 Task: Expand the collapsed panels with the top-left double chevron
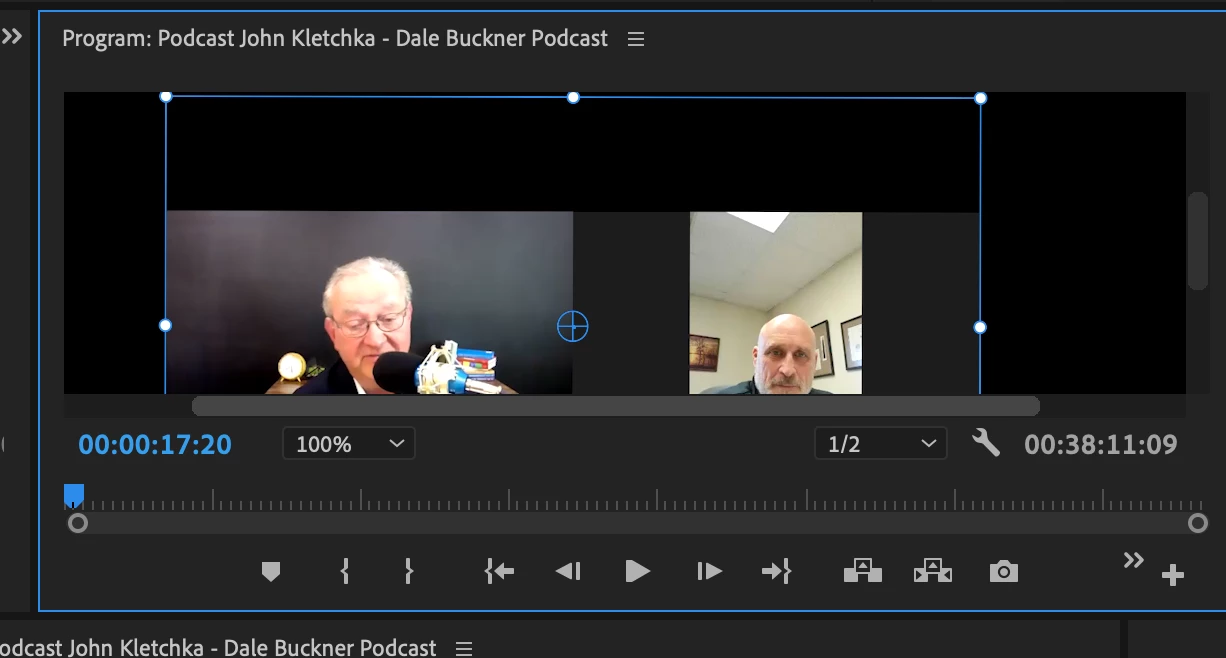tap(11, 37)
